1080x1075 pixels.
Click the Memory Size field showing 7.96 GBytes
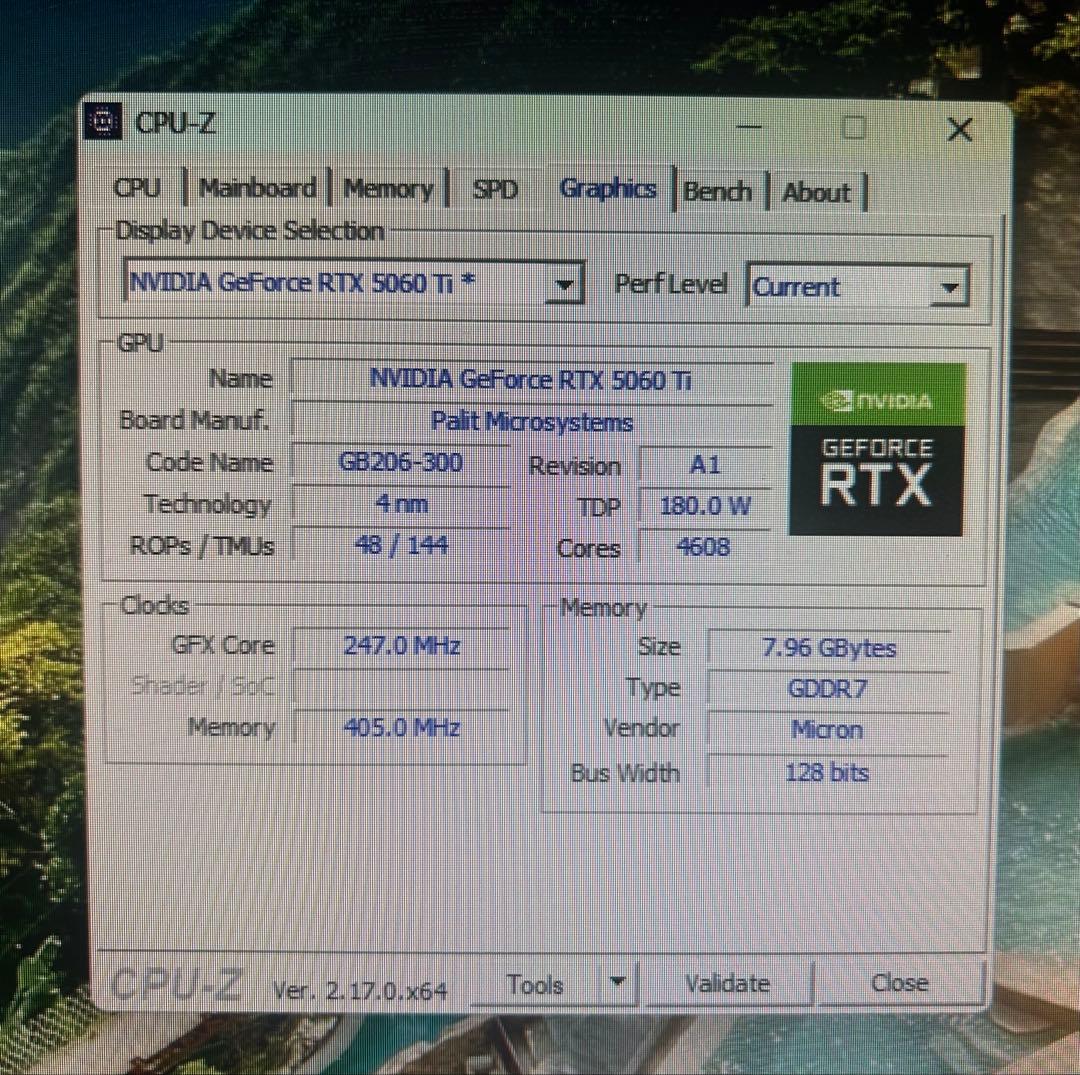827,647
